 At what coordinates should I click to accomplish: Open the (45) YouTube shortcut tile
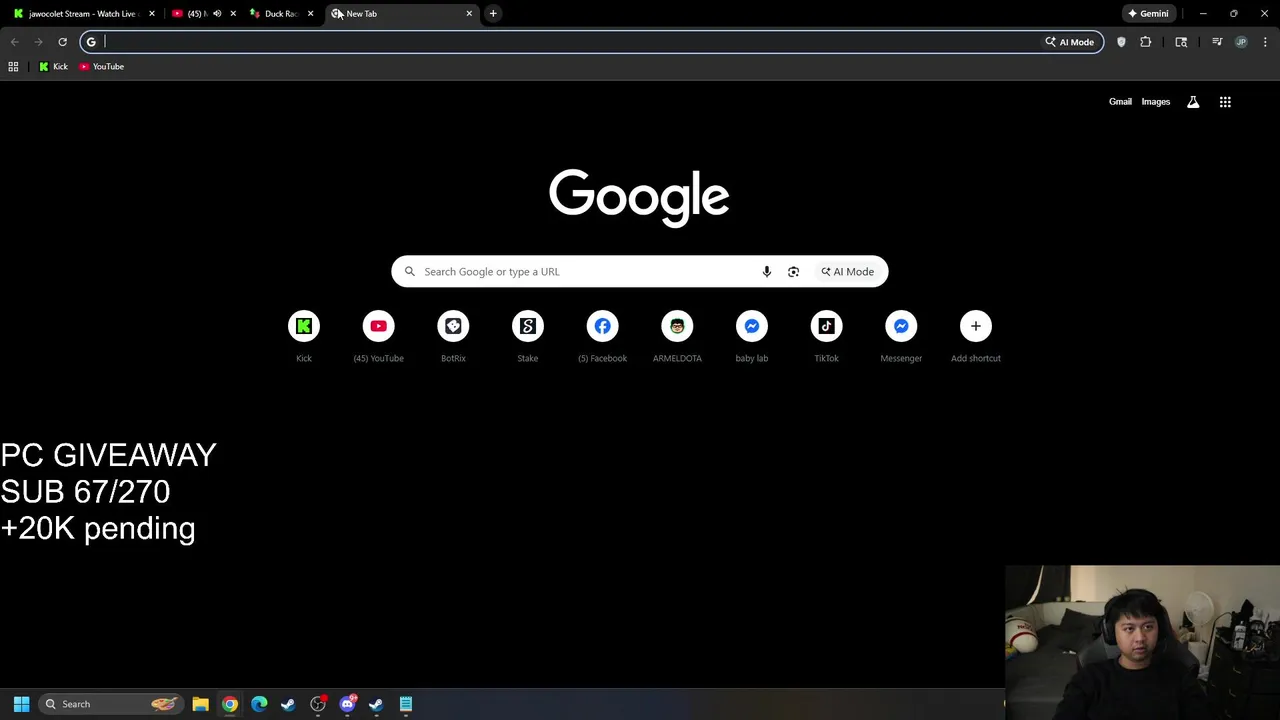click(x=378, y=337)
